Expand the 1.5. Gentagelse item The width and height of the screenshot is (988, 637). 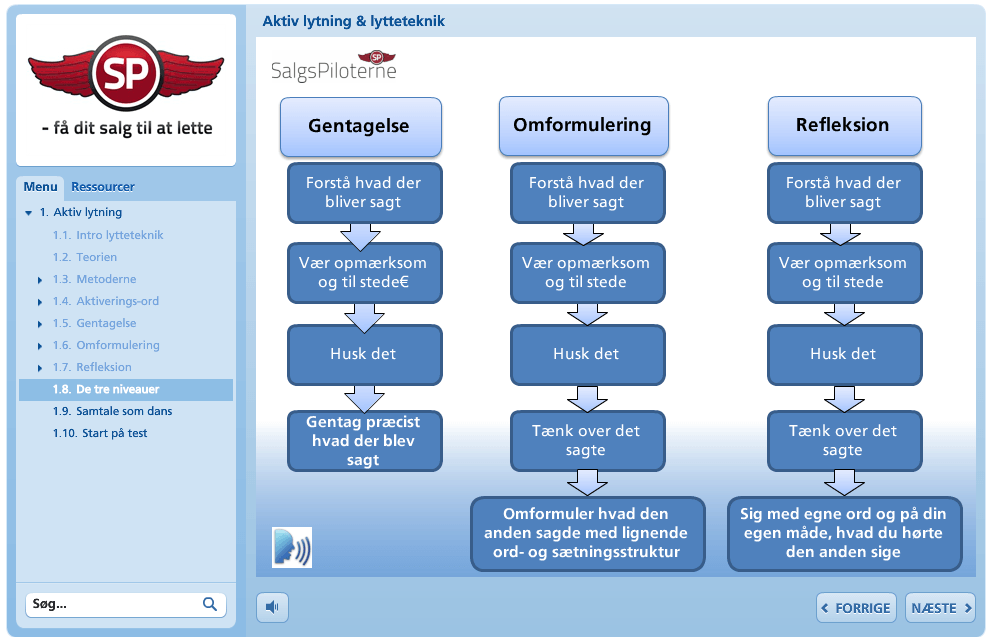[40, 324]
